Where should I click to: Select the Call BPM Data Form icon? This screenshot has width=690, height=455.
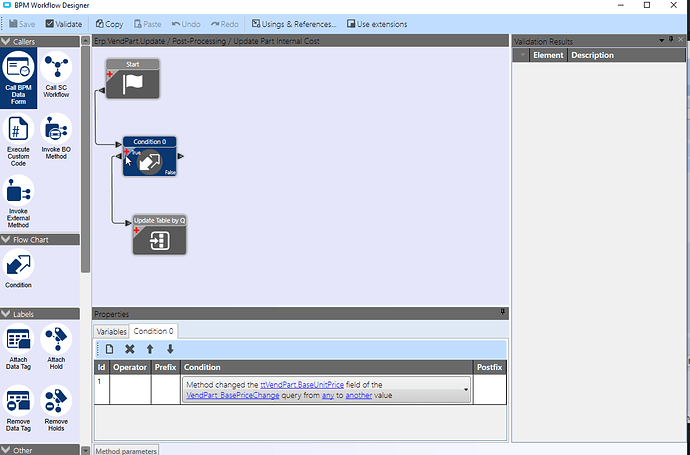tap(18, 78)
